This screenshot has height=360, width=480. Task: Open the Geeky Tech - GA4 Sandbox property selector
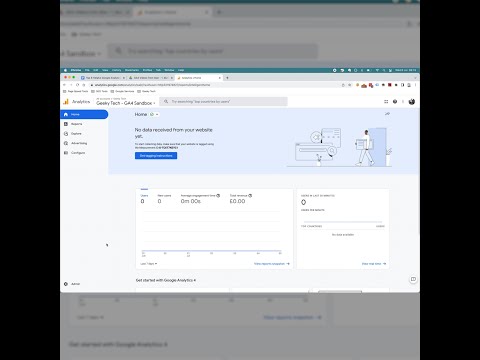126,102
